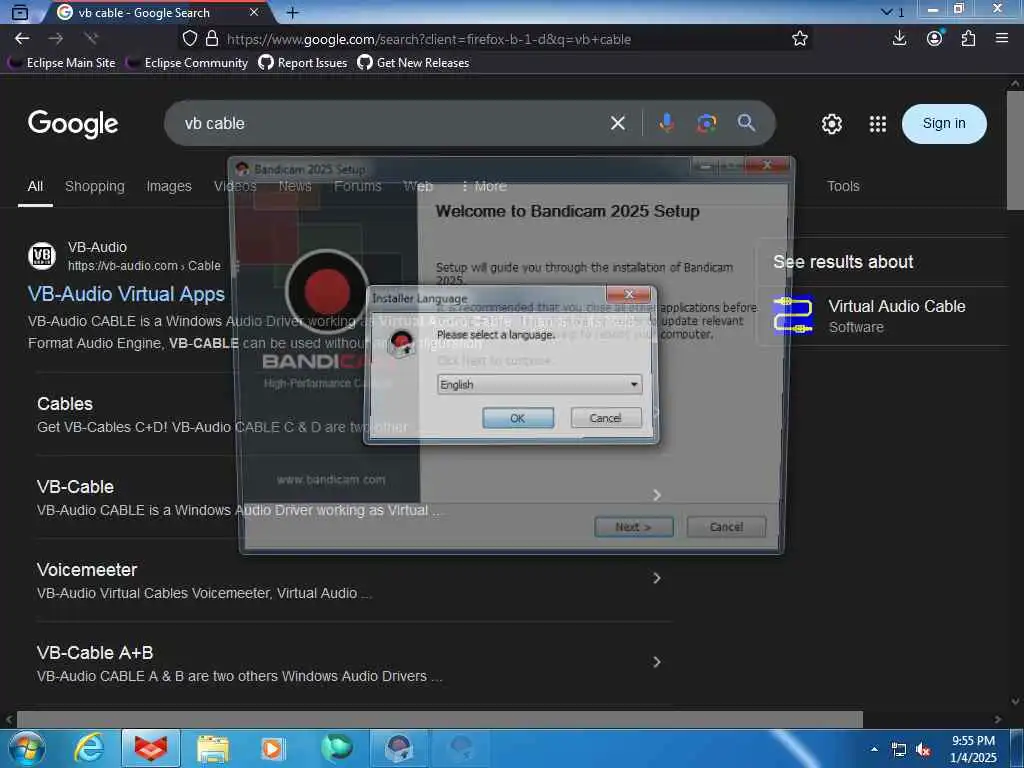Viewport: 1024px width, 768px height.
Task: Select the Shopping results tab
Action: click(x=95, y=186)
